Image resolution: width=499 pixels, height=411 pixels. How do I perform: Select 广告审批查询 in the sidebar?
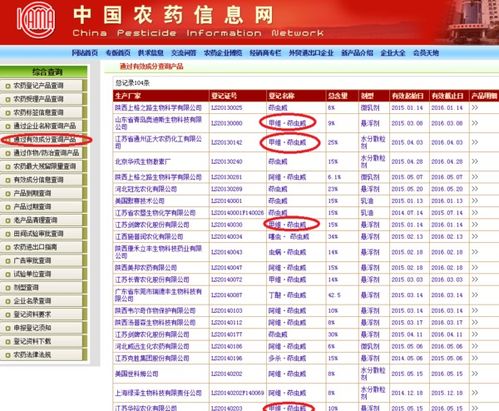pyautogui.click(x=32, y=260)
